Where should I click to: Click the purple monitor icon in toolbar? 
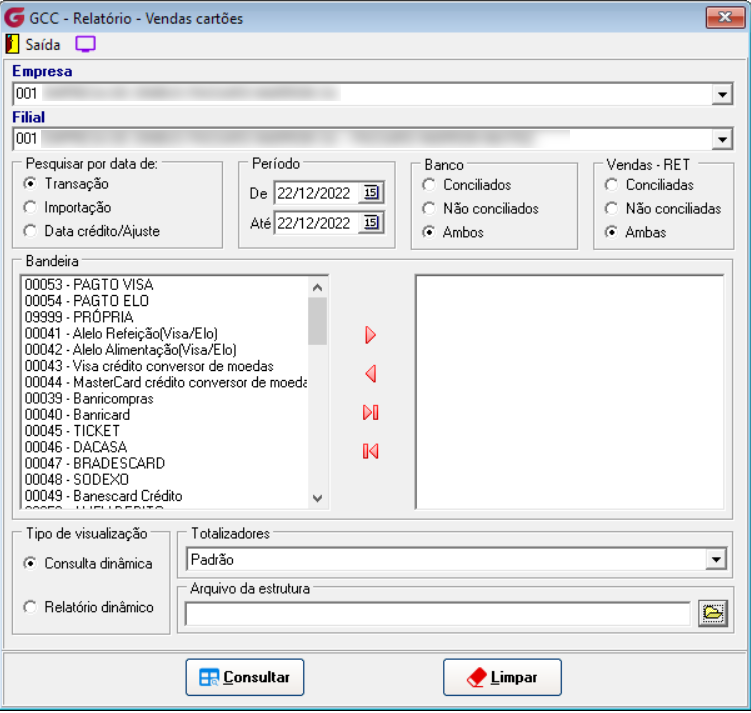click(85, 45)
